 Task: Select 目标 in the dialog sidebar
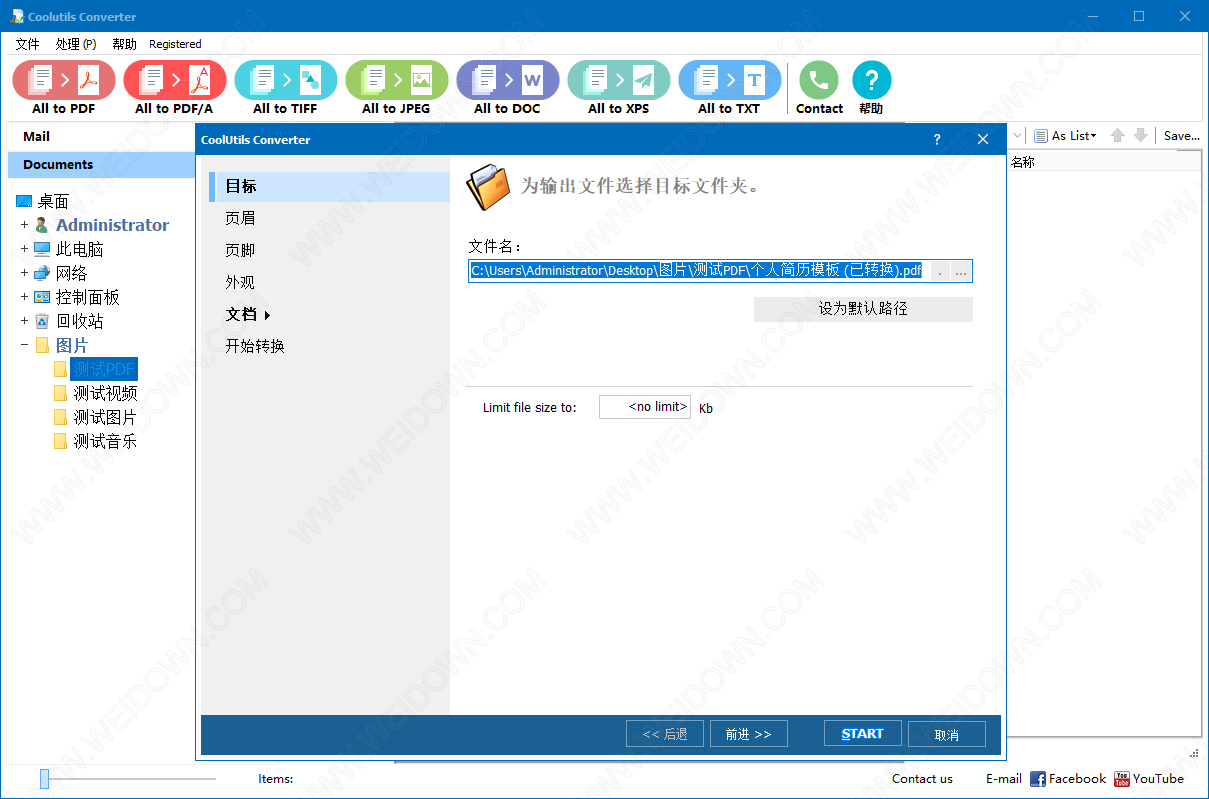(329, 187)
